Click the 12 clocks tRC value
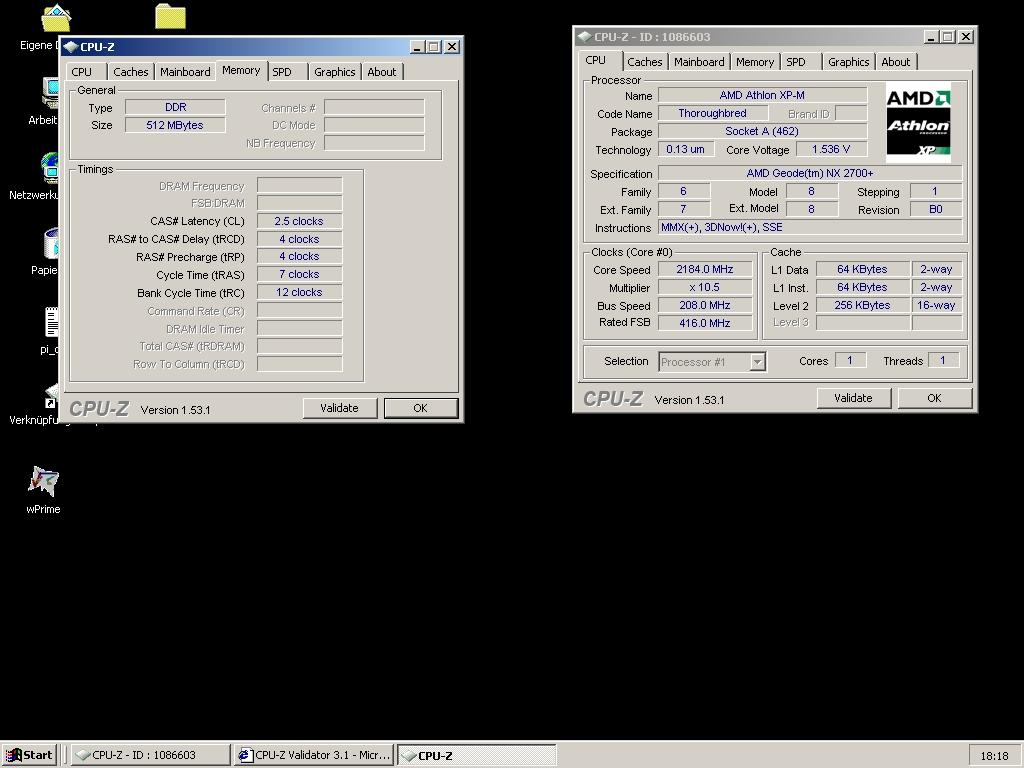The image size is (1024, 768). point(299,293)
